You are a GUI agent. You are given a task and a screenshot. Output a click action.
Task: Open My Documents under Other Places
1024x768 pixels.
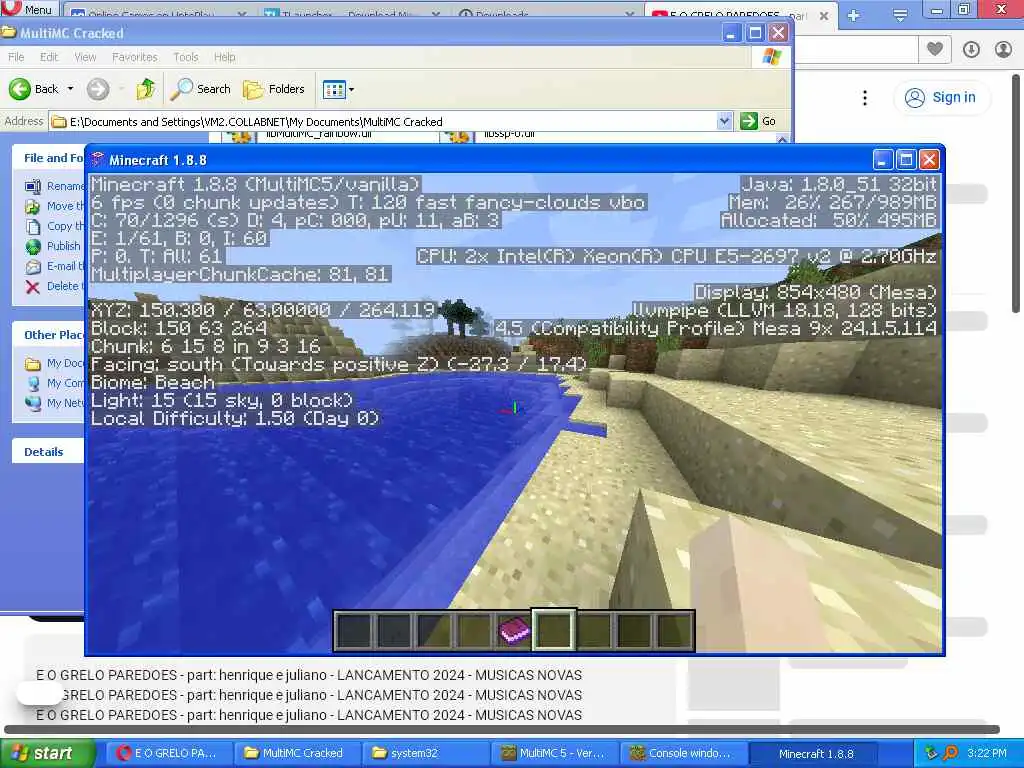pos(54,363)
